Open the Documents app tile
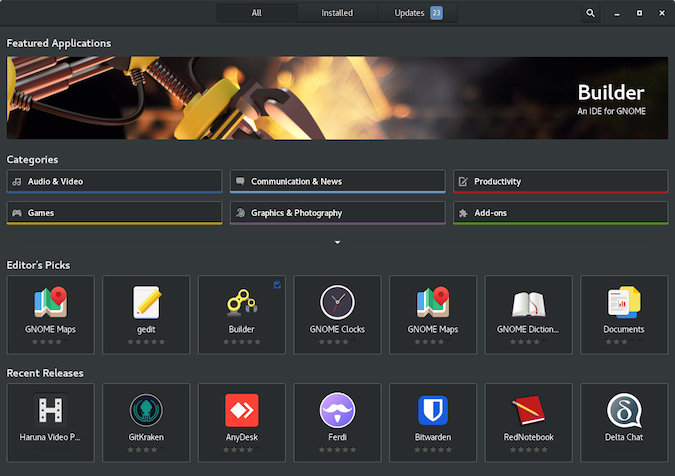The width and height of the screenshot is (675, 476). 624,312
